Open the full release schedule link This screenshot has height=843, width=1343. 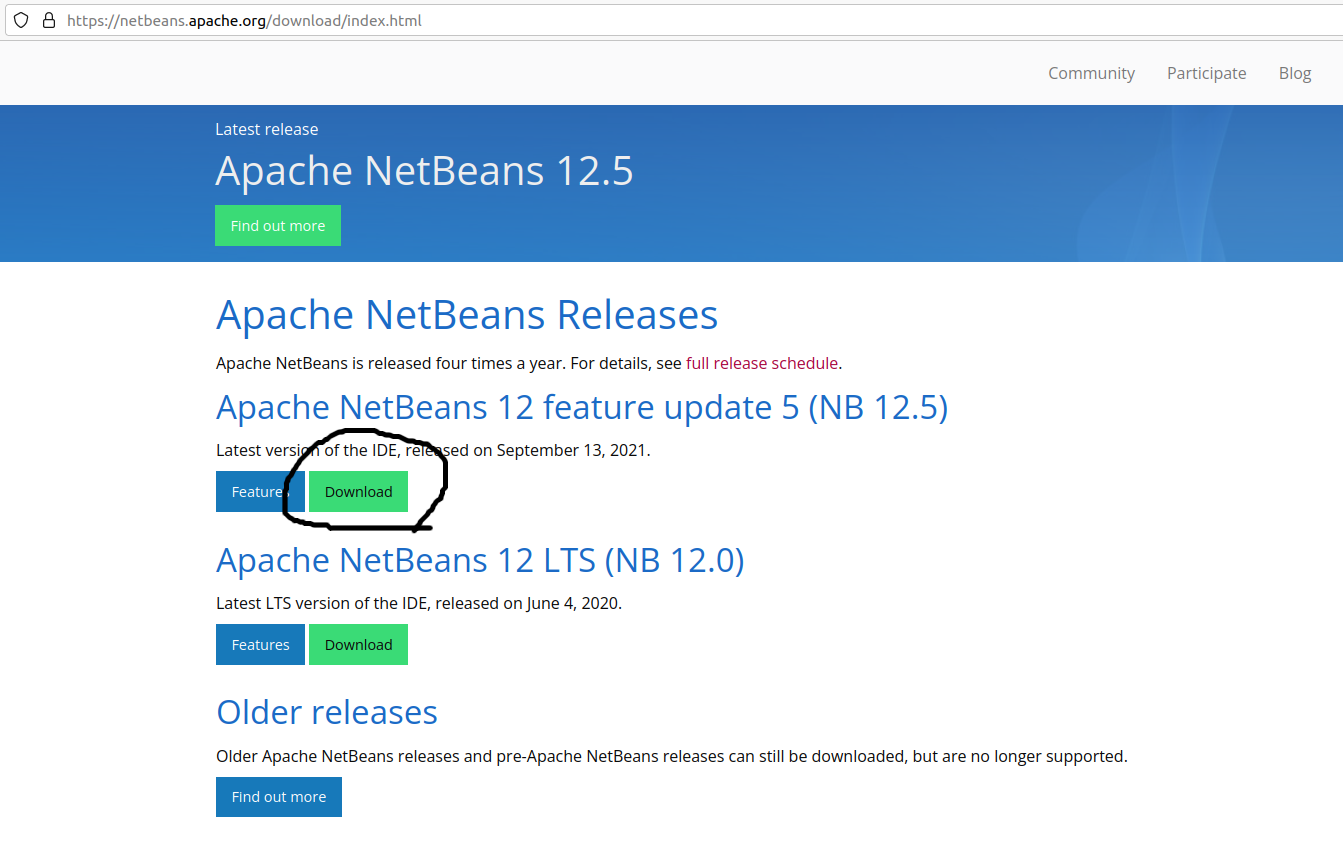(762, 363)
